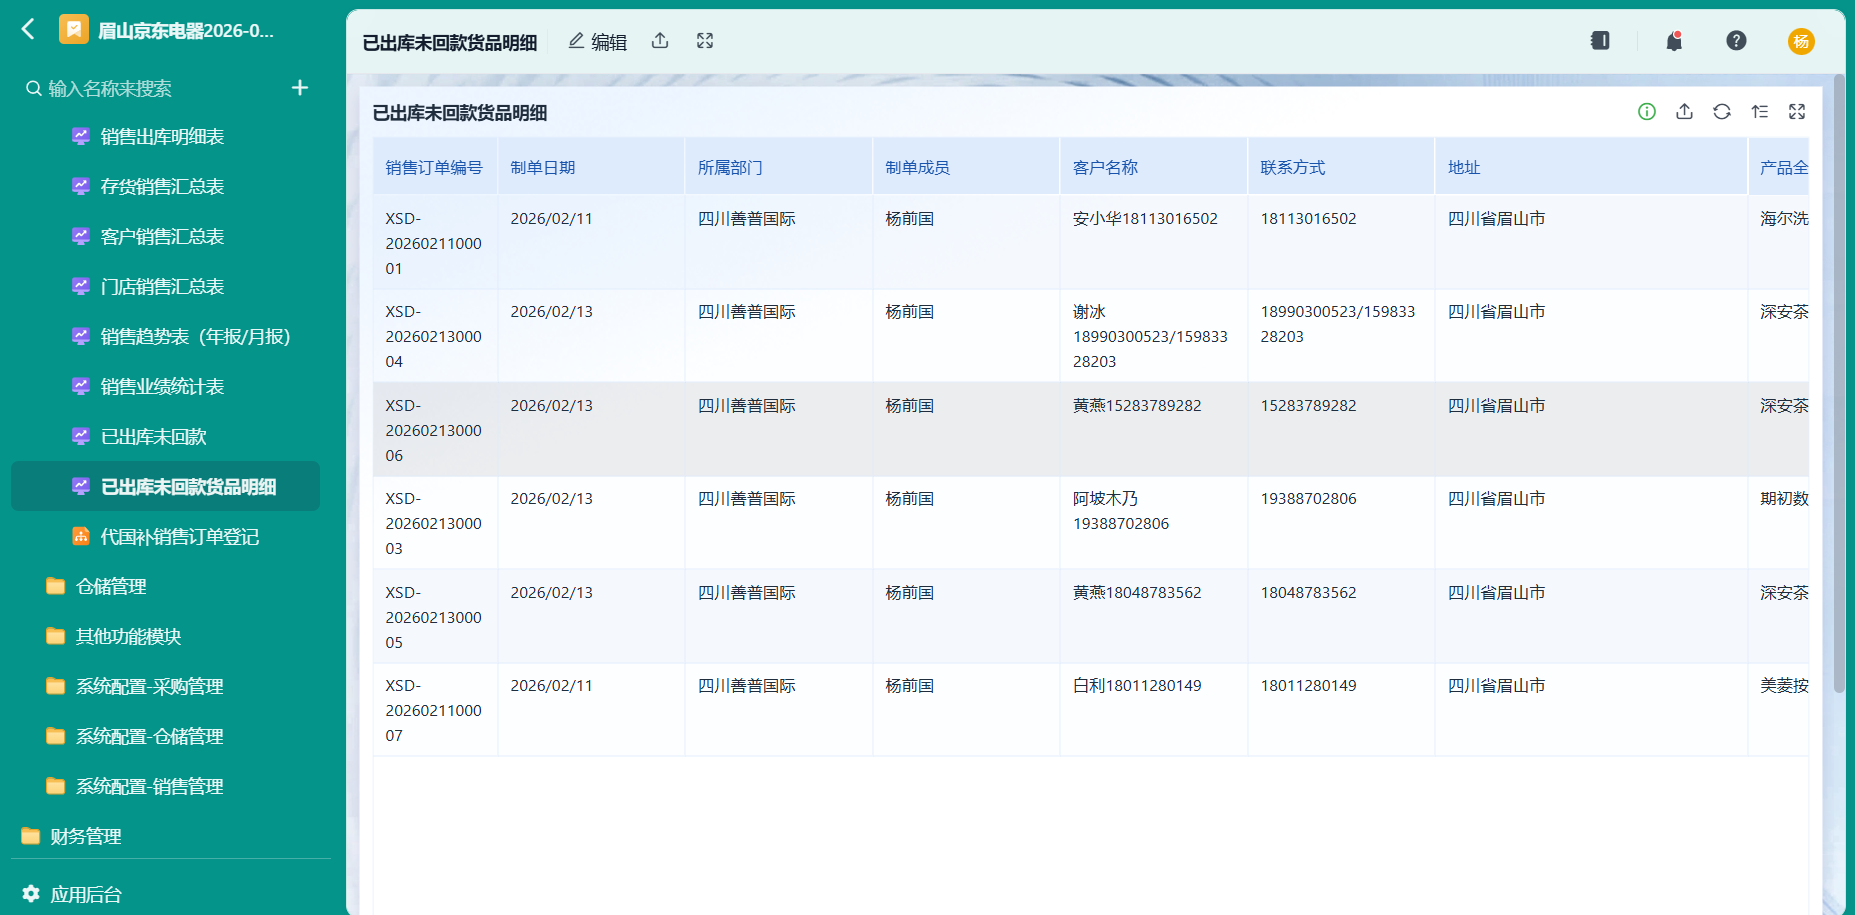Screen dimensions: 1855x915
Task: Click the 制单成员 column header
Action: point(966,168)
